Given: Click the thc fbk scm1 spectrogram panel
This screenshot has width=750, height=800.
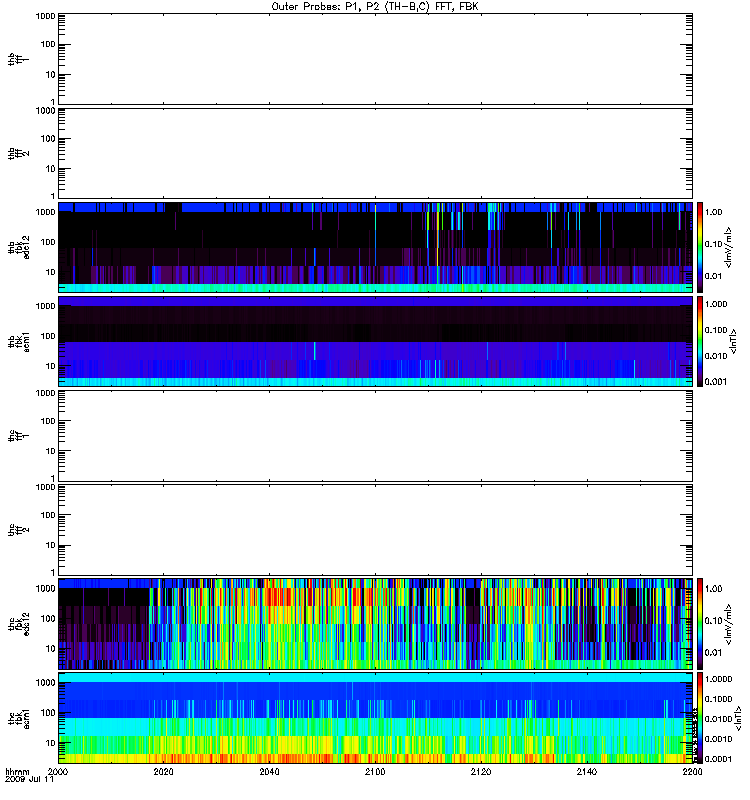Looking at the screenshot, I should pos(376,718).
